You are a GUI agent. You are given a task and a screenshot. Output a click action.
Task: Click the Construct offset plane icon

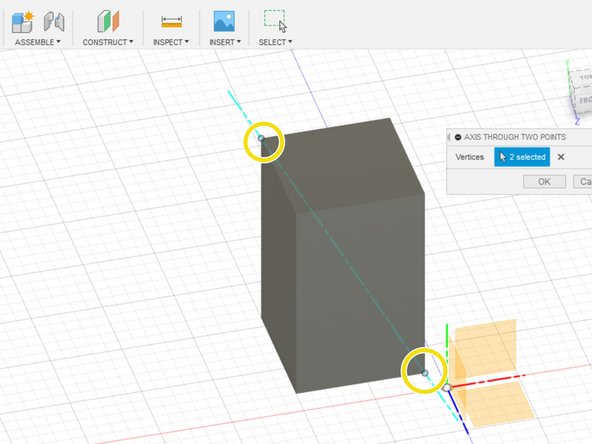click(x=108, y=21)
